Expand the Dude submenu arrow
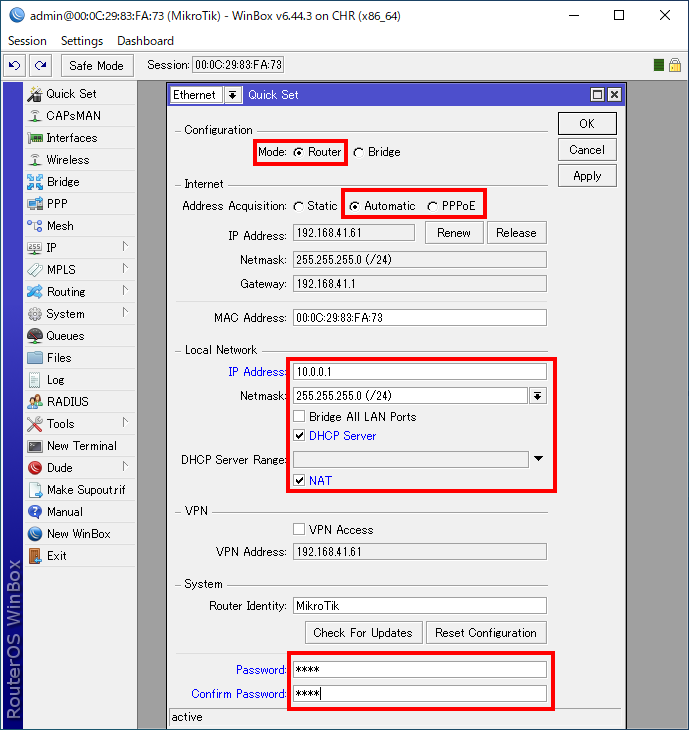Screen dimensions: 689x730 [125, 466]
